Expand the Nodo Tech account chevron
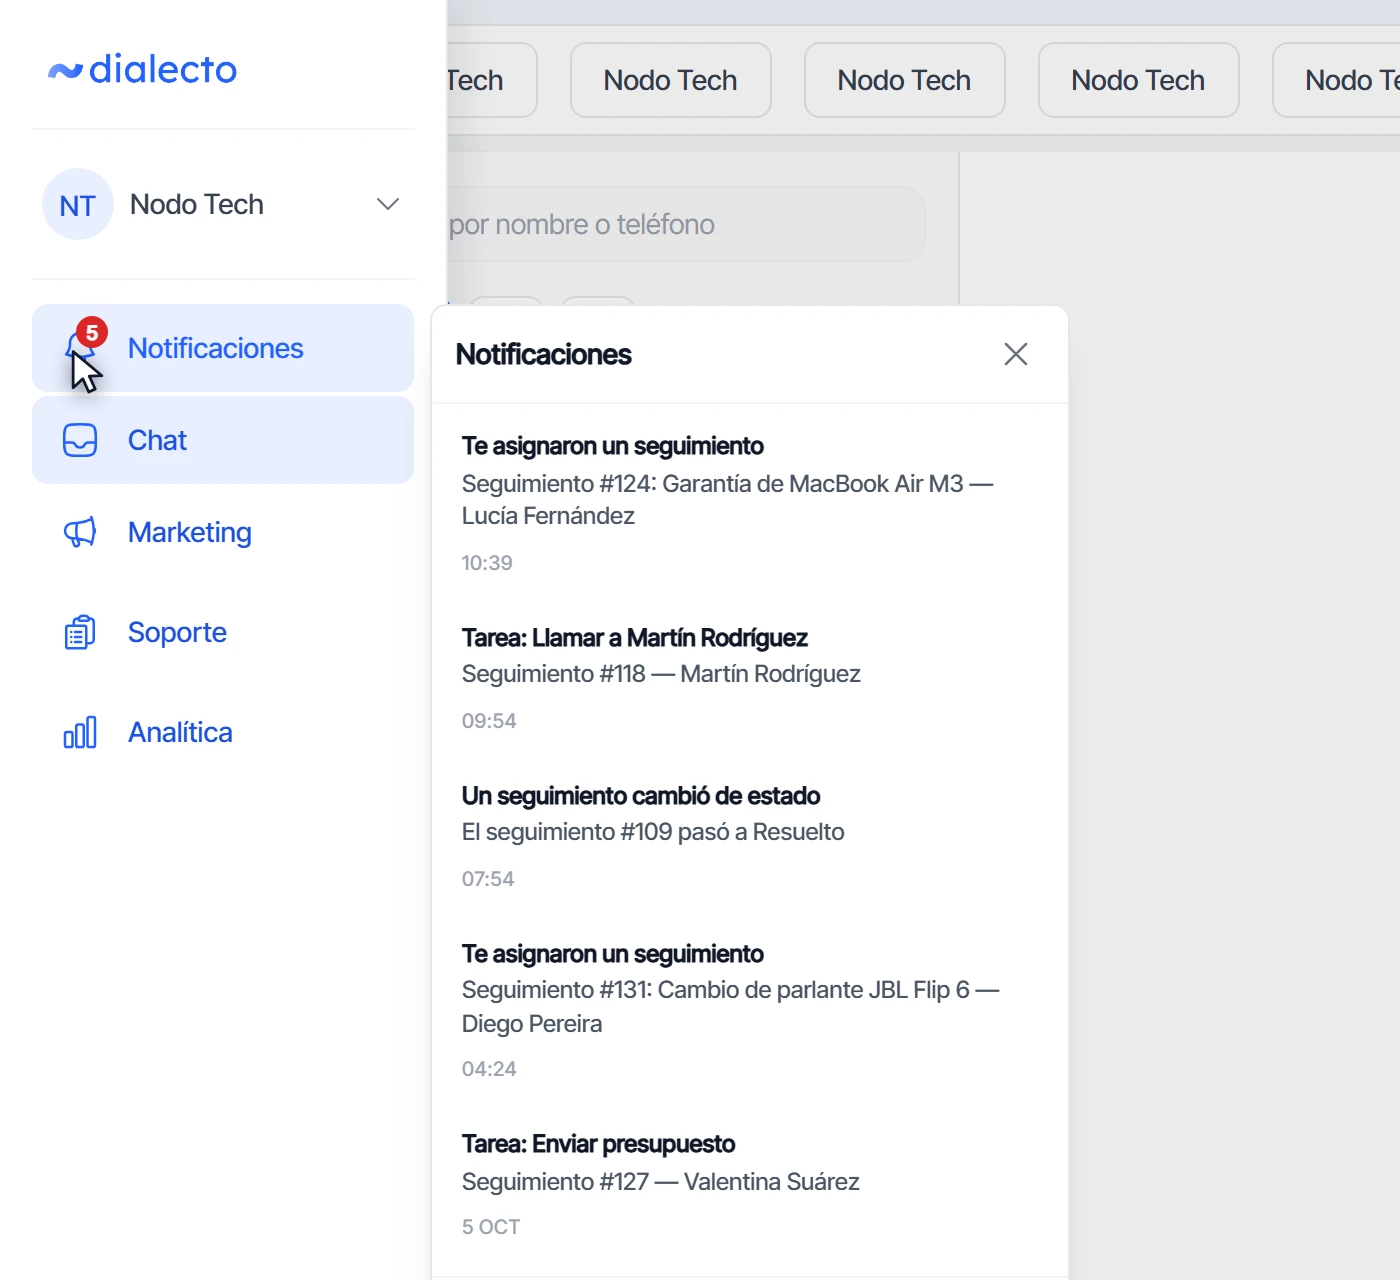The height and width of the screenshot is (1280, 1400). click(388, 204)
